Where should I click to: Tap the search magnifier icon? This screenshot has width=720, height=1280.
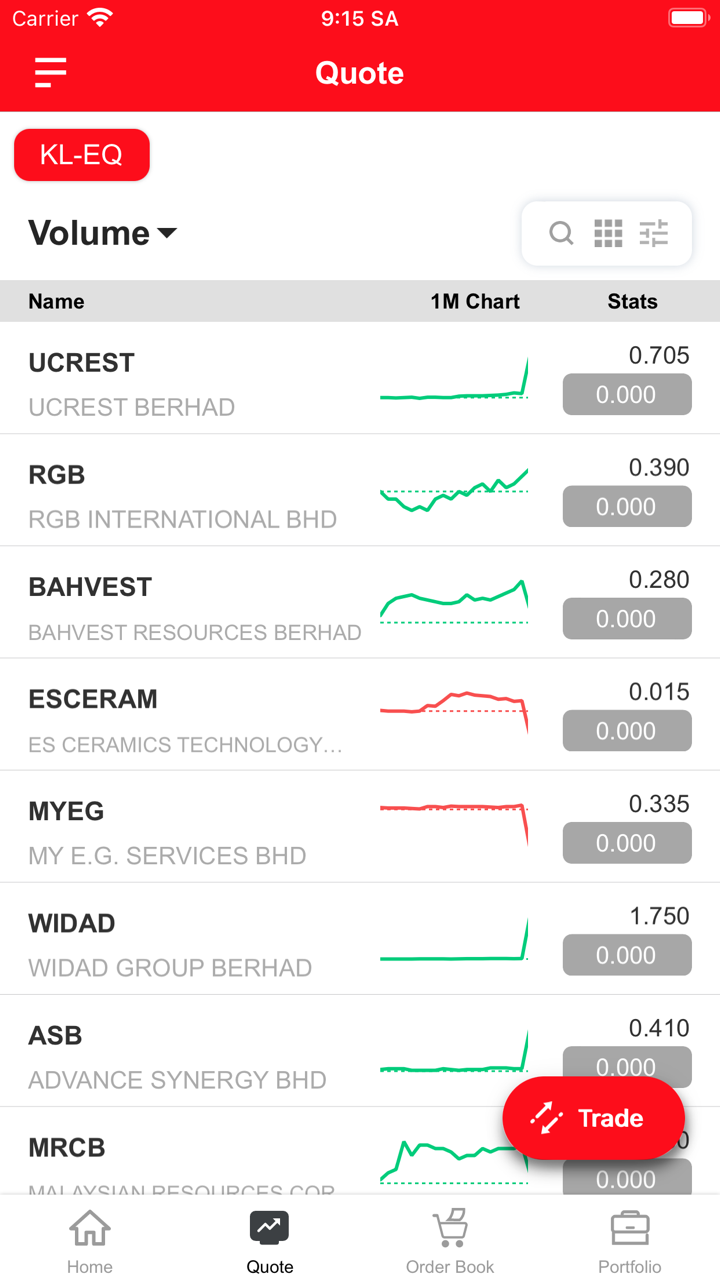[561, 234]
